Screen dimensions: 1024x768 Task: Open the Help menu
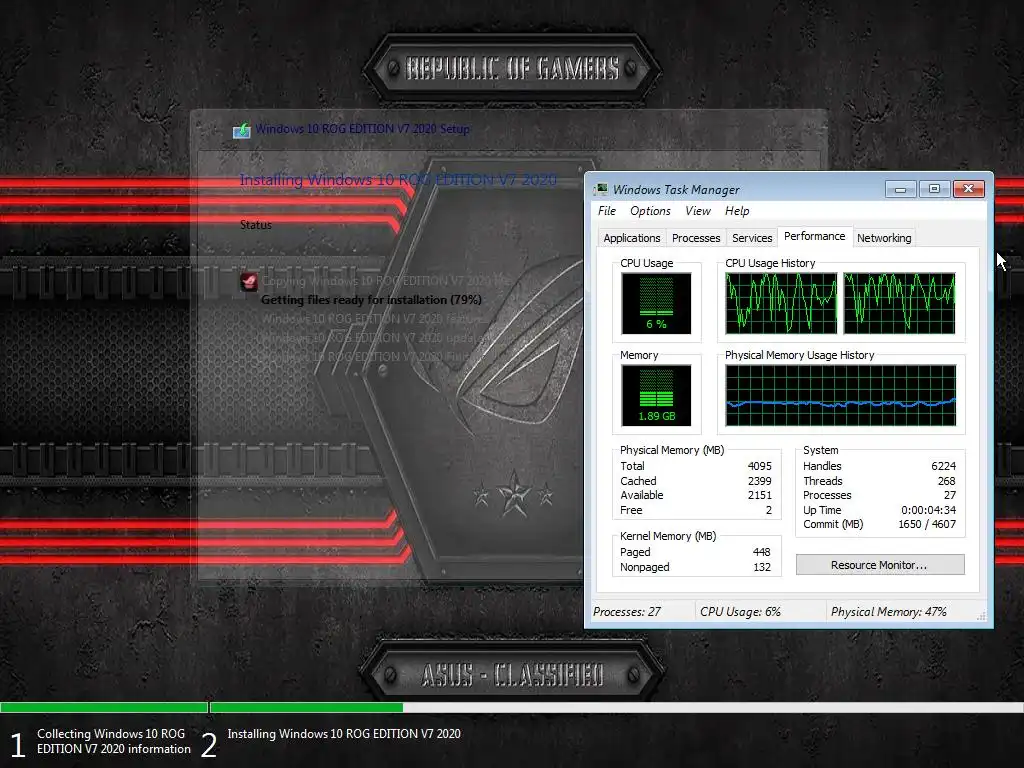tap(737, 211)
